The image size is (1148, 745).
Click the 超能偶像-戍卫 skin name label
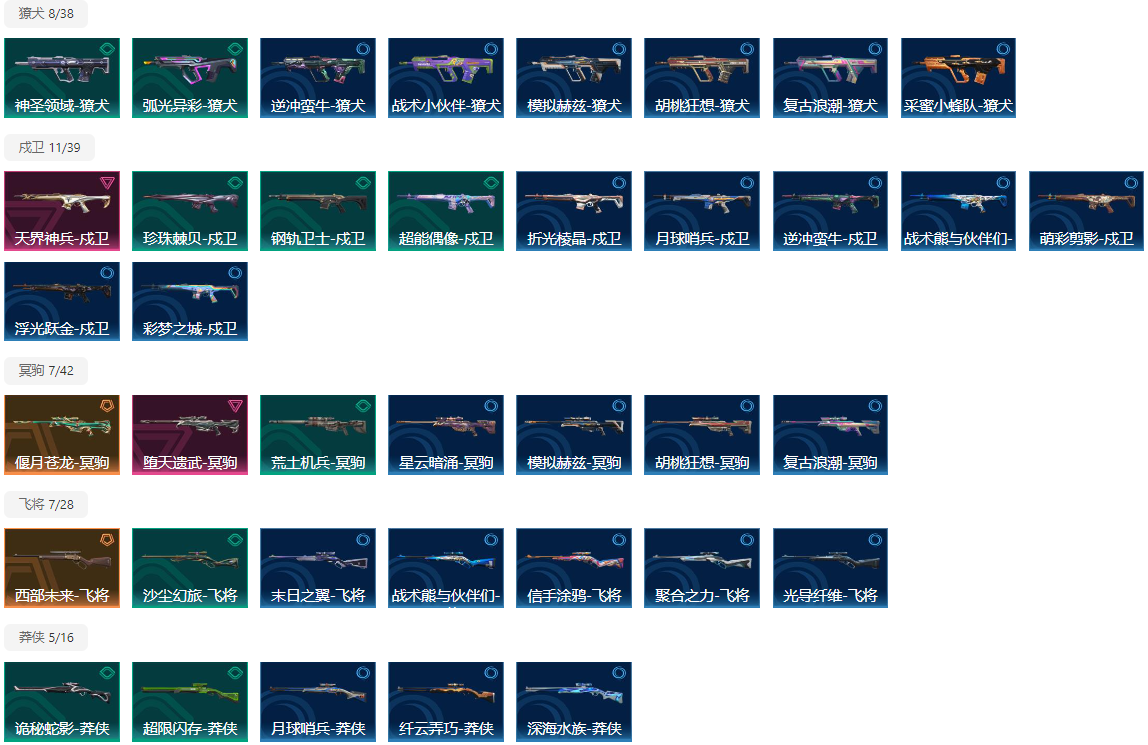click(446, 239)
